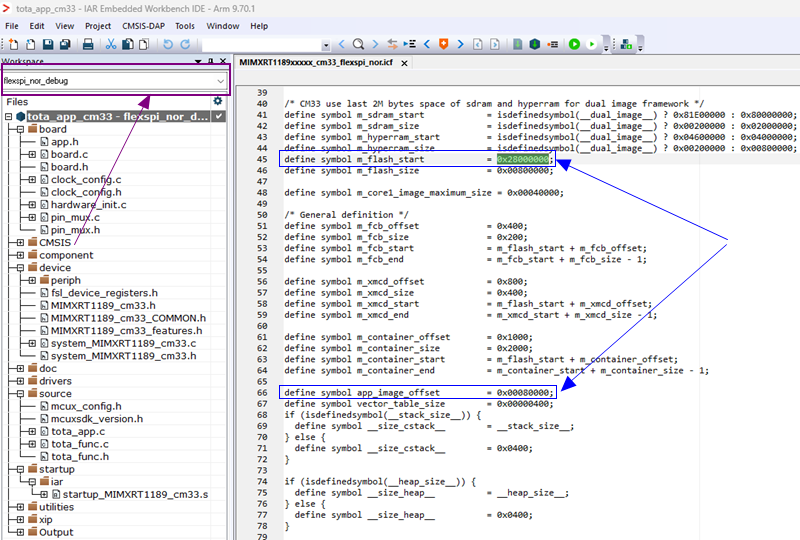
Task: Click the Save All toolbar icon
Action: (65, 44)
